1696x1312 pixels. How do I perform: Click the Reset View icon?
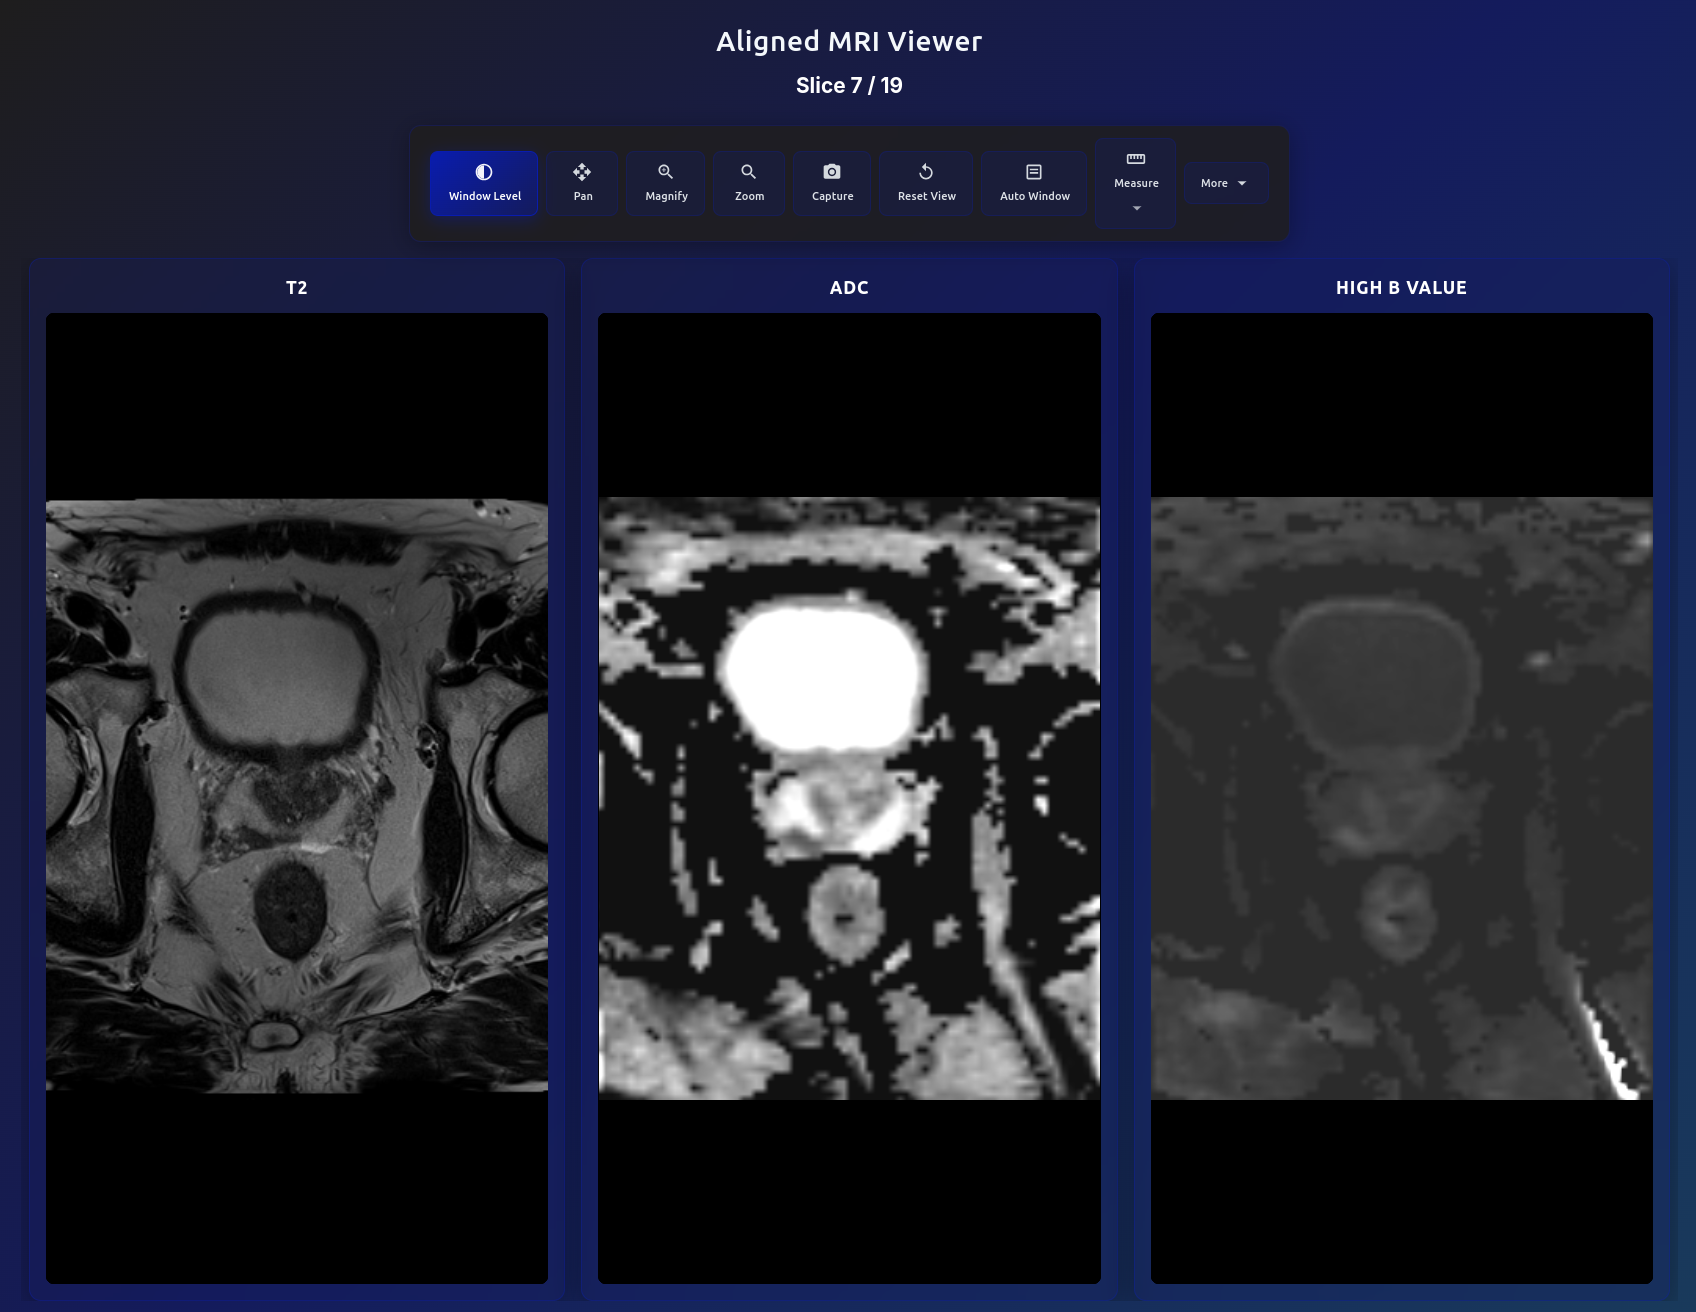tap(925, 170)
